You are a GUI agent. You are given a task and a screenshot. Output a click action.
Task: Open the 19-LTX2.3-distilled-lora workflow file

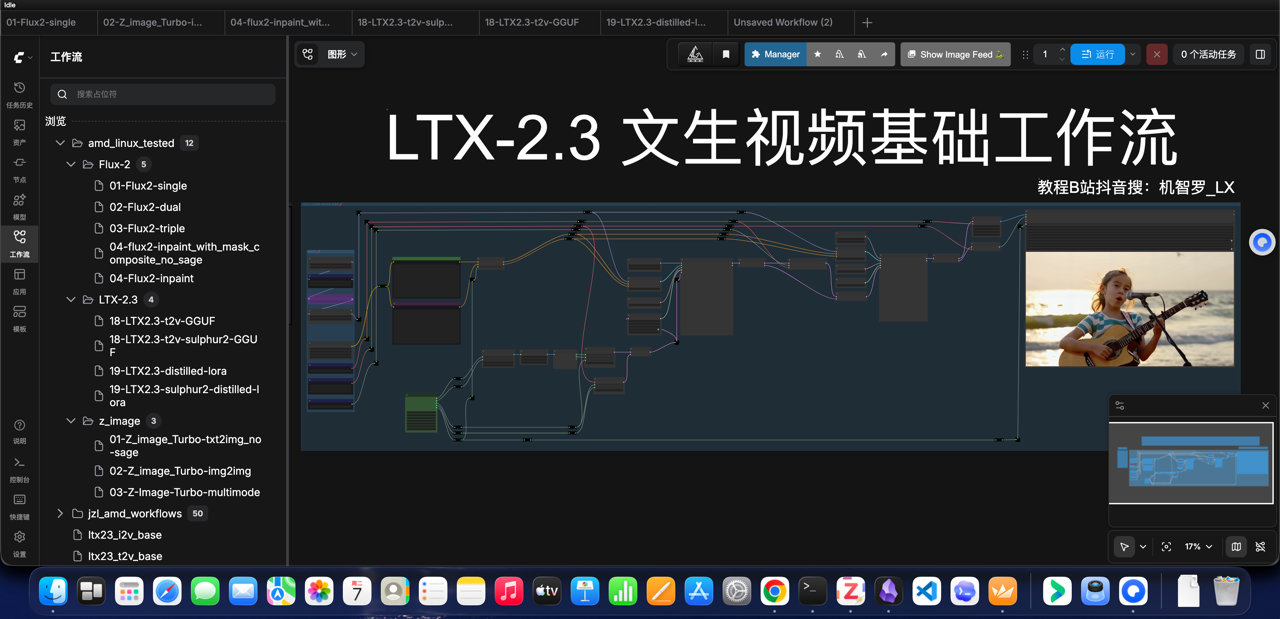pos(168,370)
